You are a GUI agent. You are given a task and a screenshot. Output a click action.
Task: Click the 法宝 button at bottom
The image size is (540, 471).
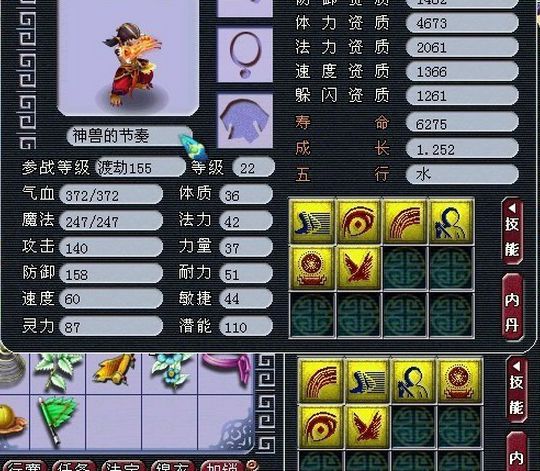[121, 466]
